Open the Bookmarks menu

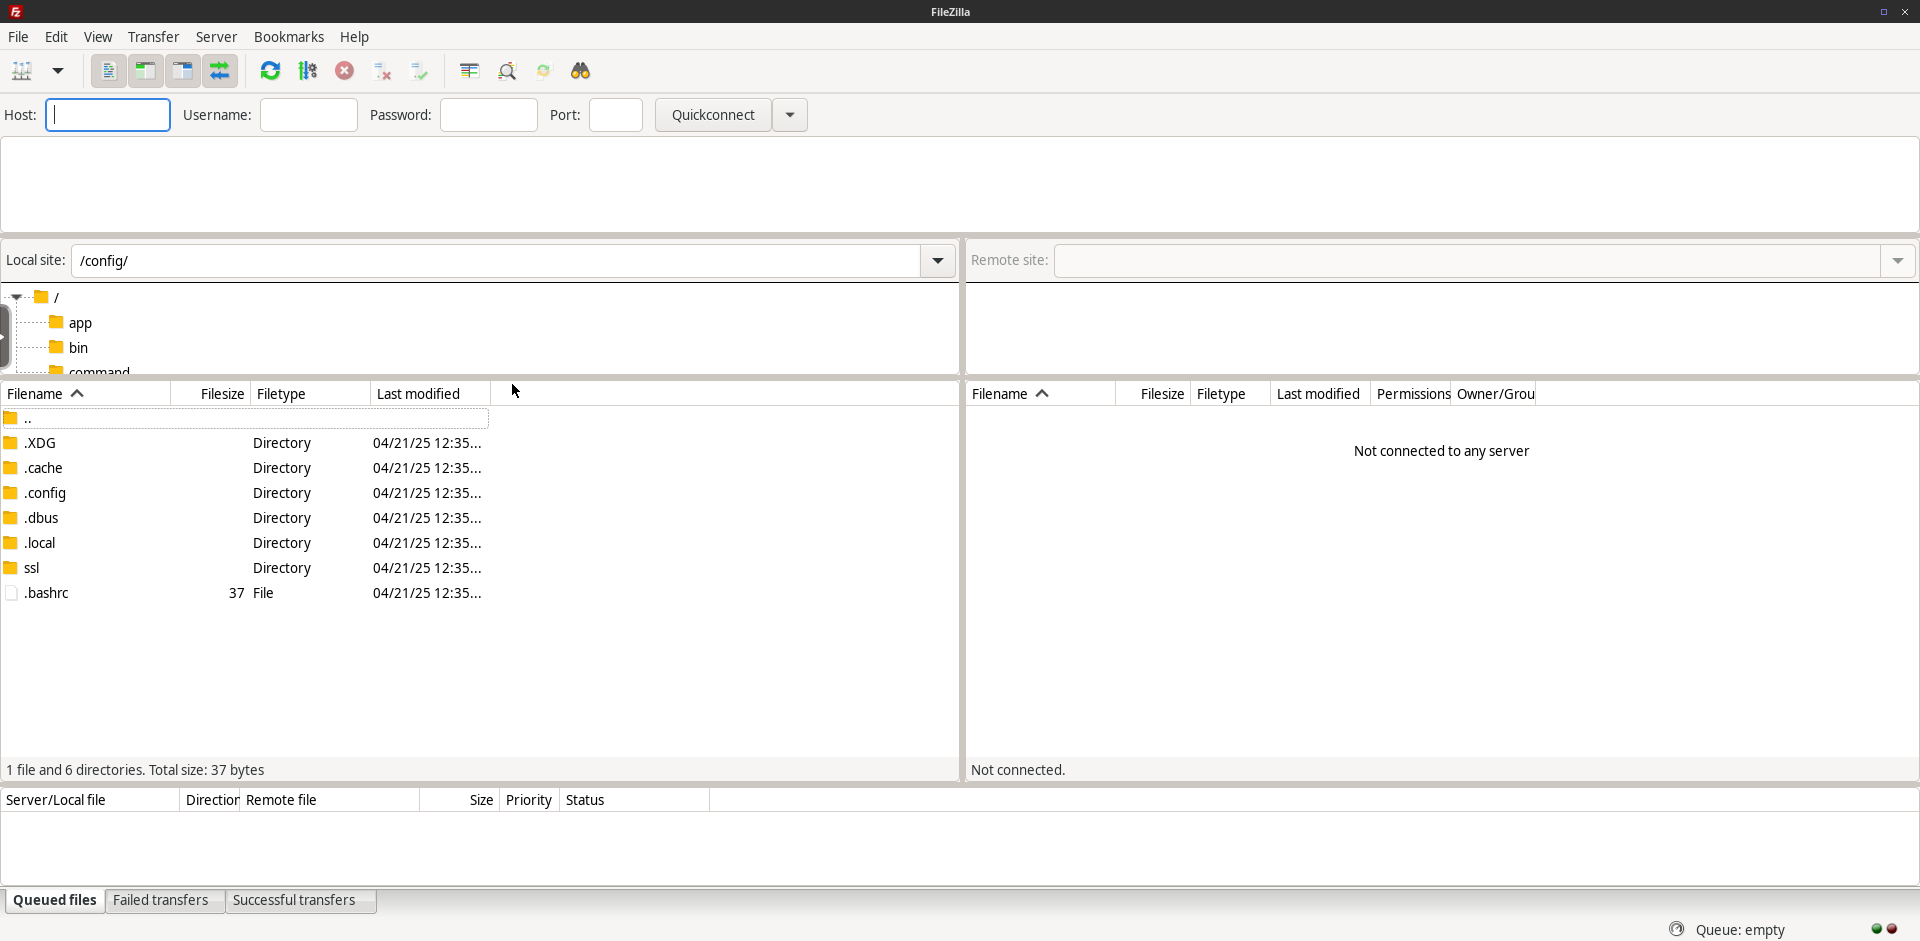coord(289,37)
